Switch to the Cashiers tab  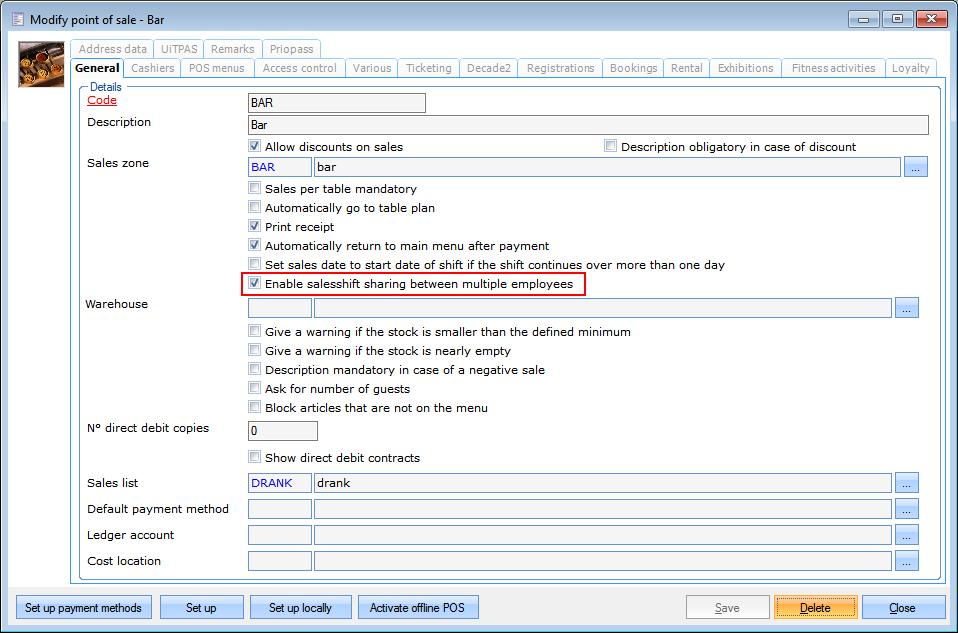tap(152, 68)
